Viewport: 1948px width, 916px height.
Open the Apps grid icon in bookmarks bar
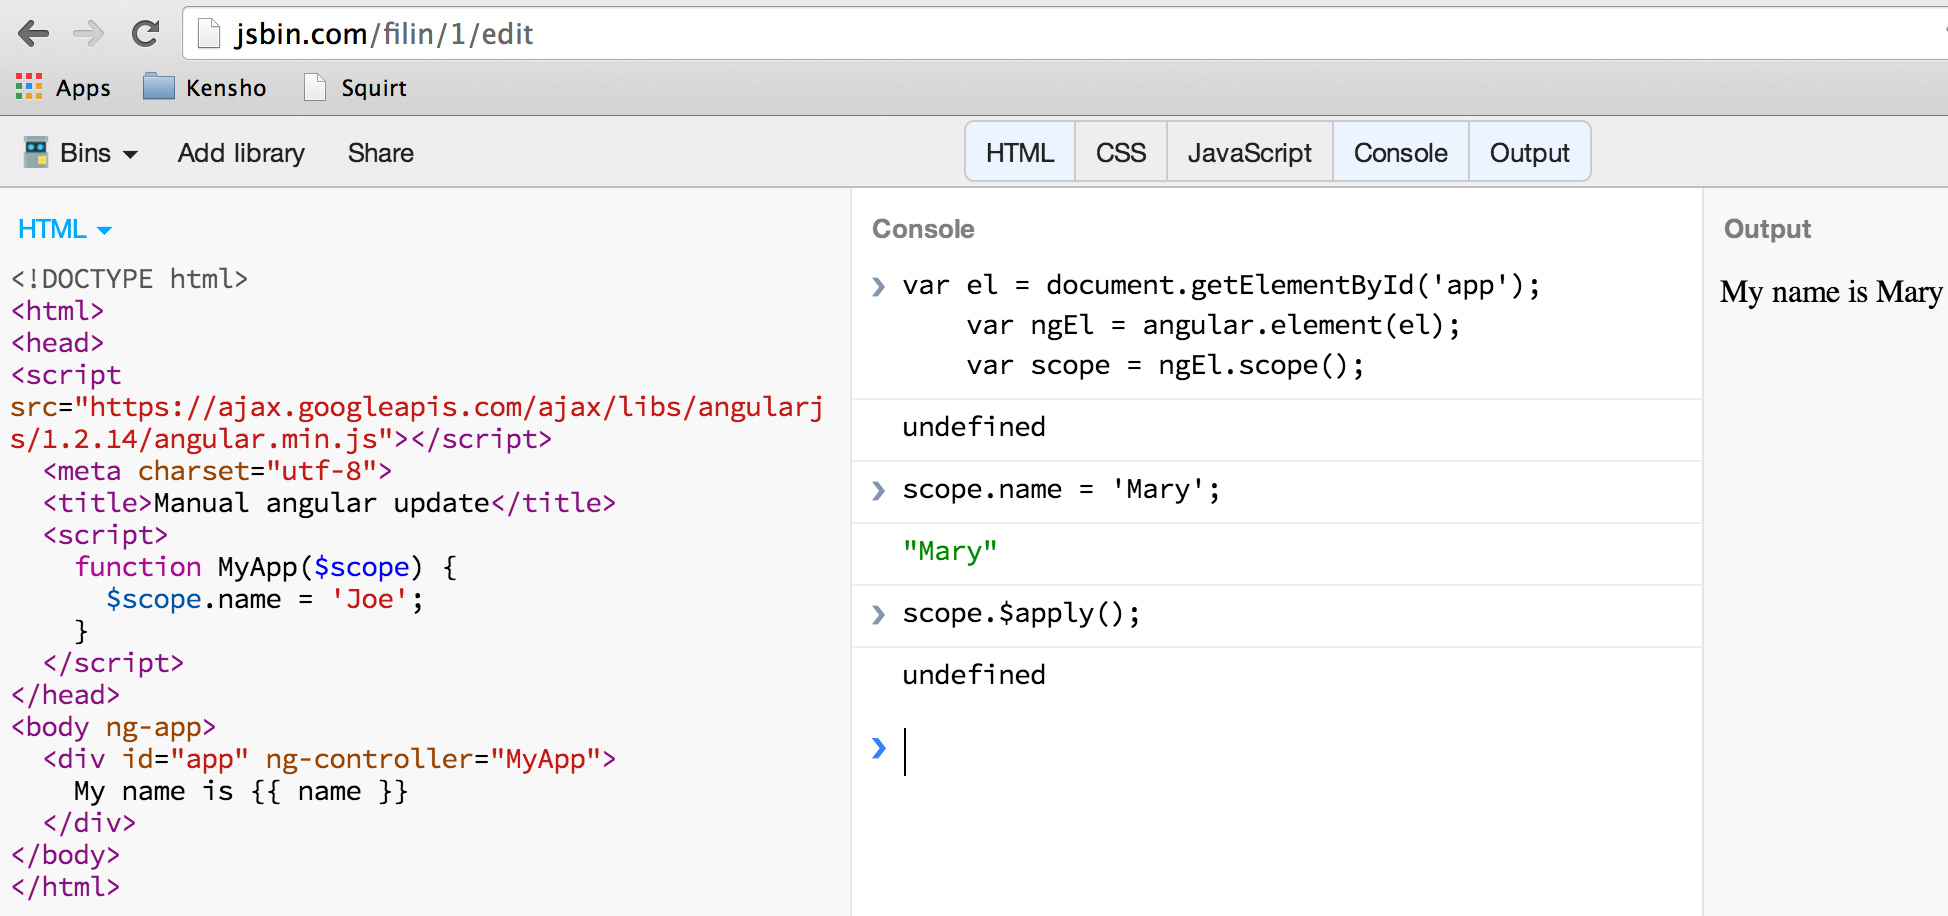pyautogui.click(x=29, y=87)
